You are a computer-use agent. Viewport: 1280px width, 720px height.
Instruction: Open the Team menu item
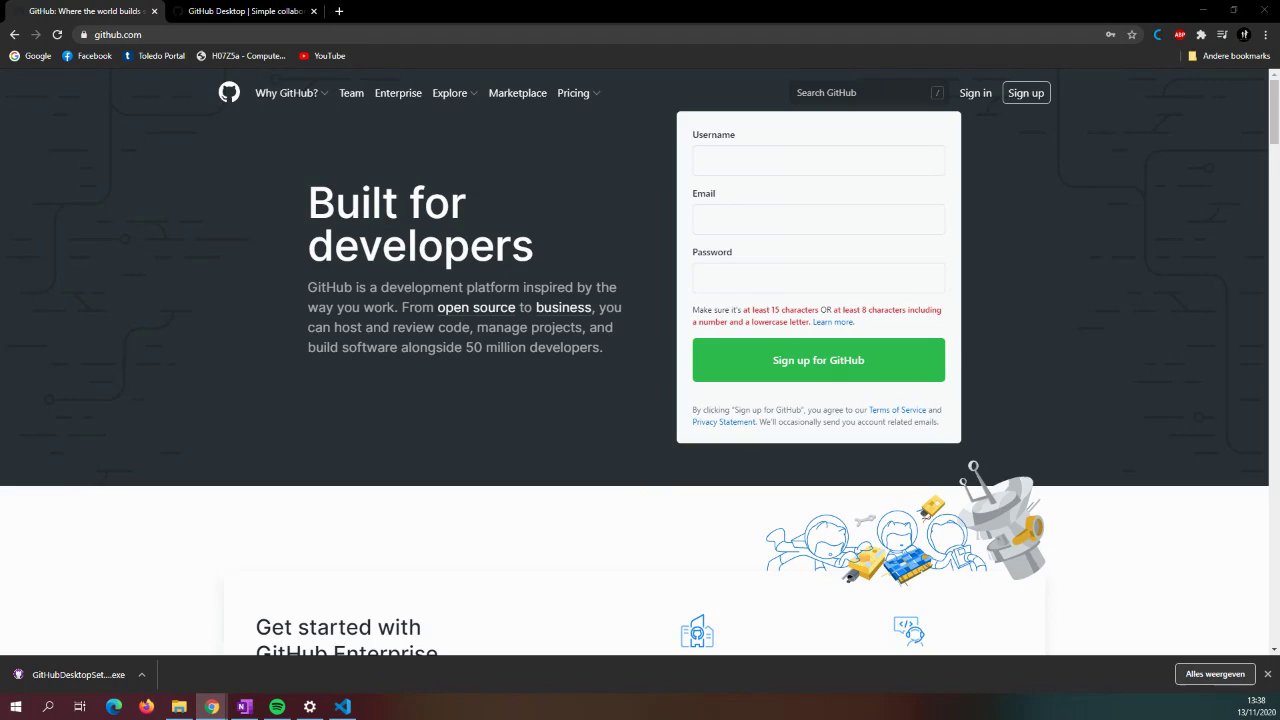pos(351,93)
